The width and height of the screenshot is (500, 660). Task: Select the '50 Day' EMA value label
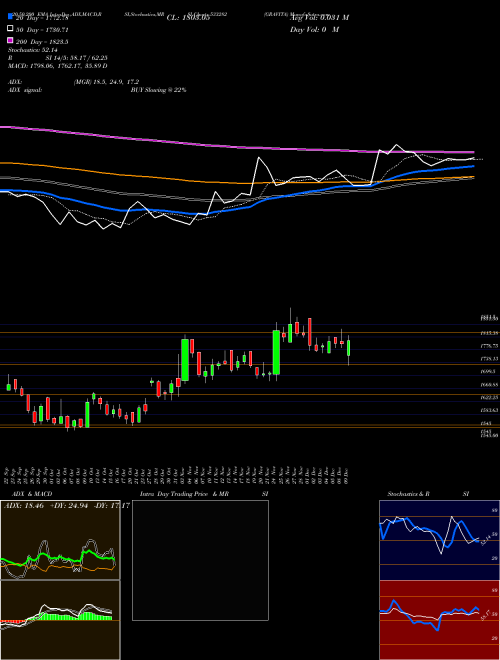tap(42, 30)
